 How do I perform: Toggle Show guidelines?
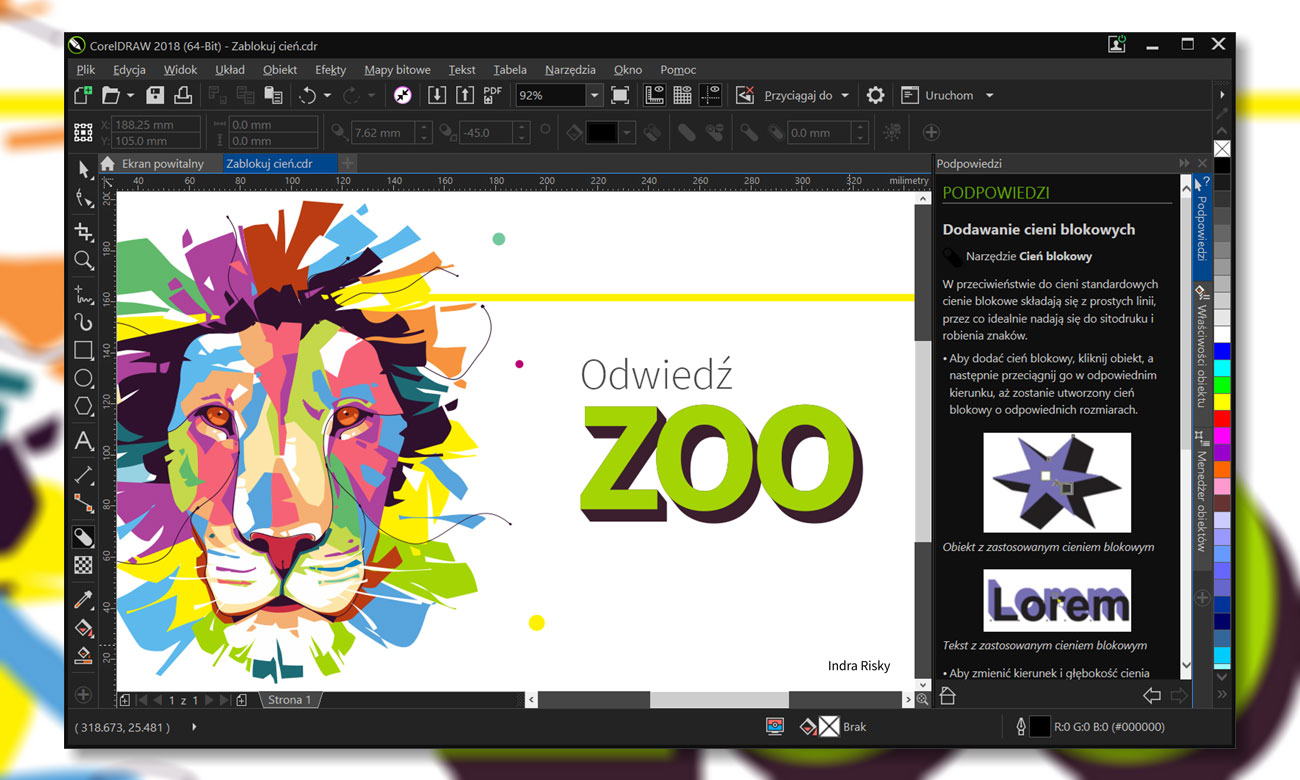(711, 95)
